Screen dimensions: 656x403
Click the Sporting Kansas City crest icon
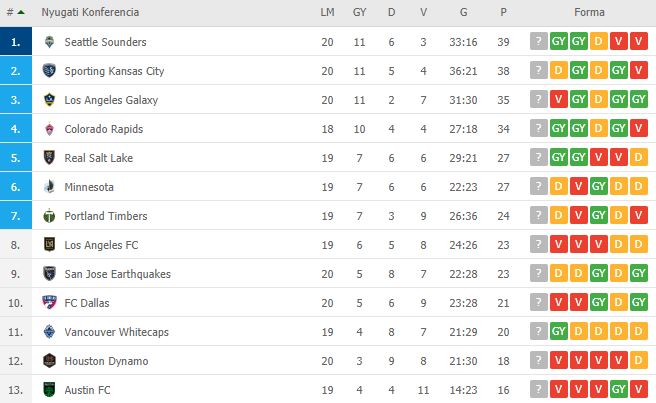tap(49, 71)
